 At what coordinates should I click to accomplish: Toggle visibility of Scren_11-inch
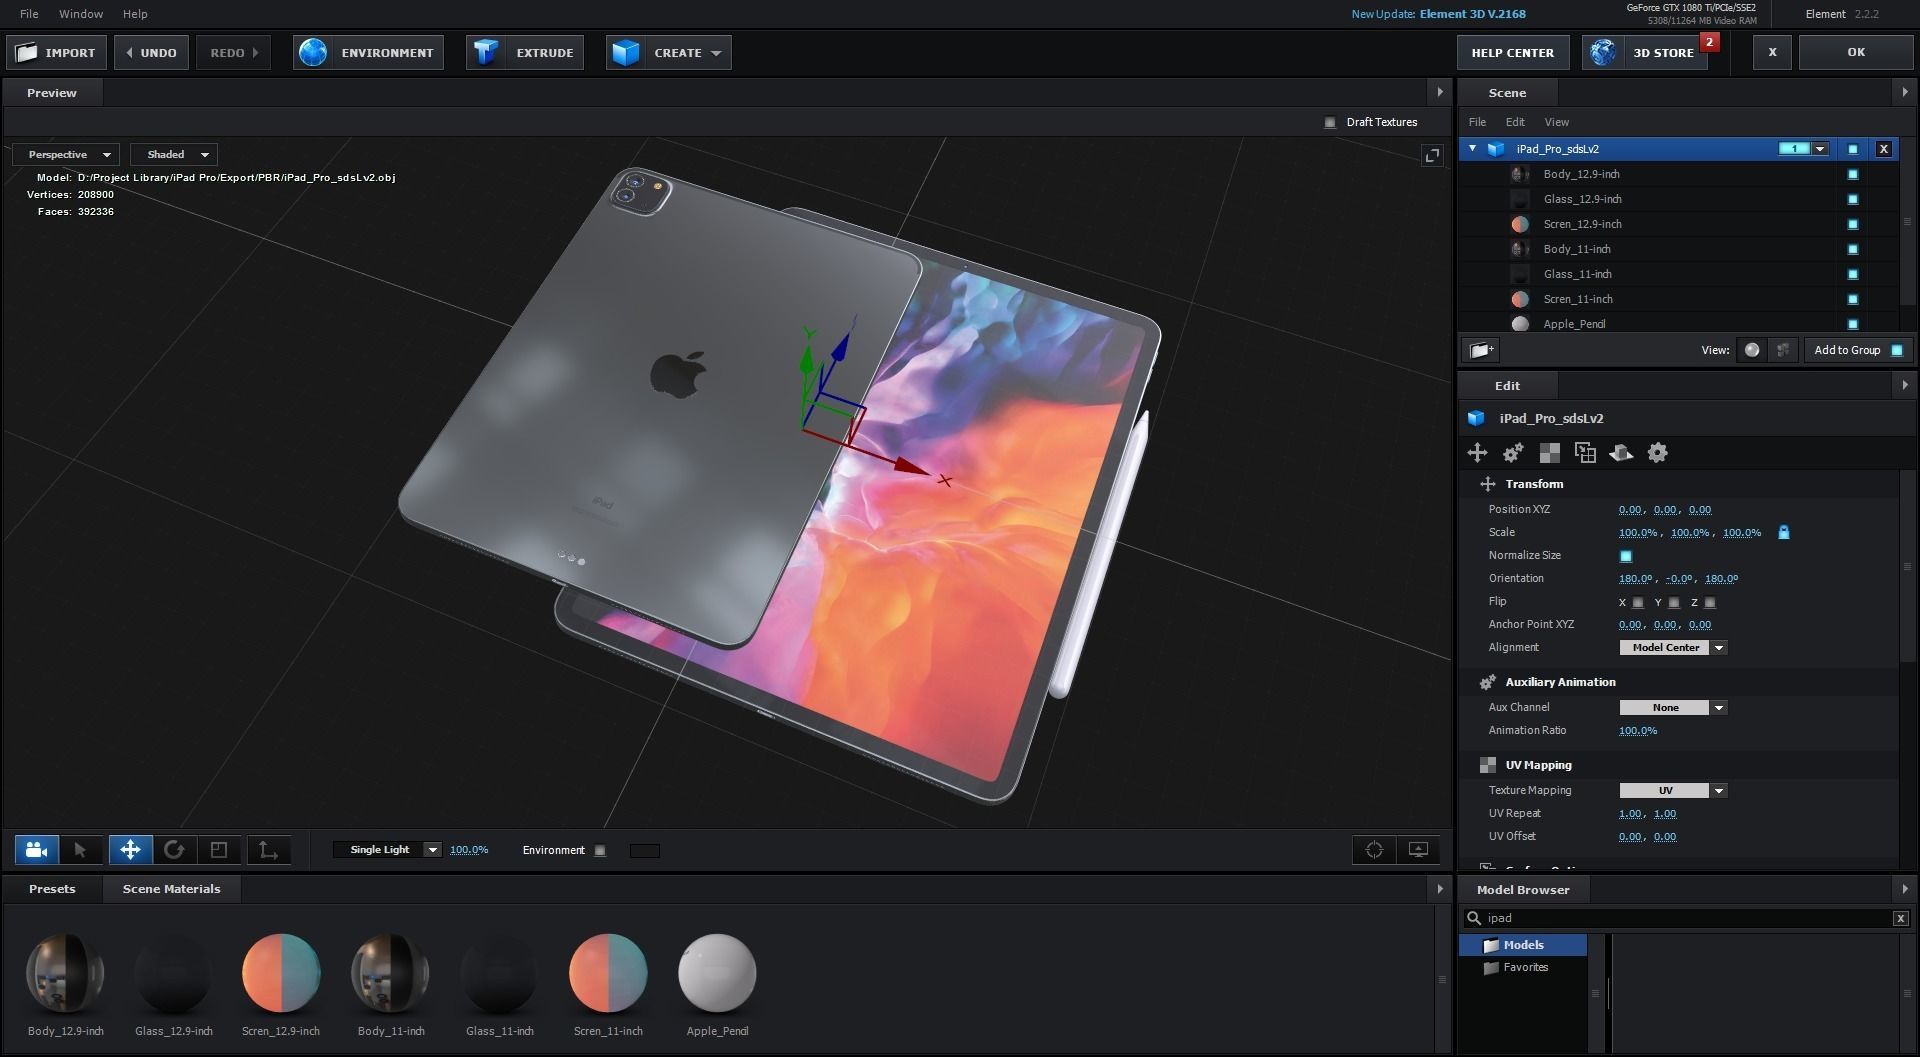point(1852,299)
